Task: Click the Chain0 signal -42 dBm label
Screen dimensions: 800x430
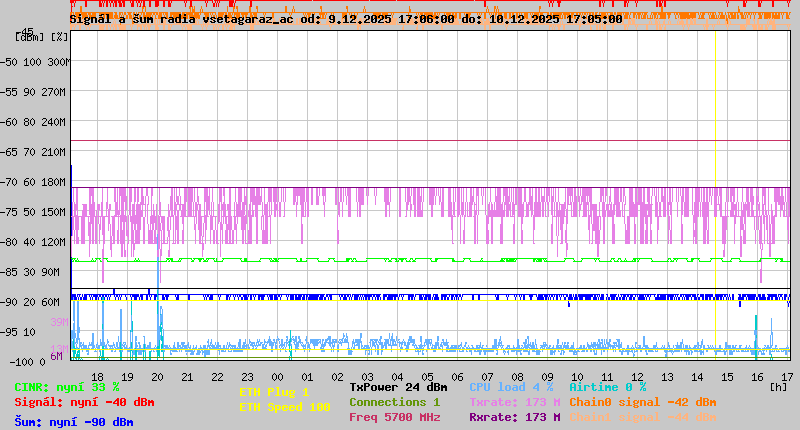Action: 642,402
